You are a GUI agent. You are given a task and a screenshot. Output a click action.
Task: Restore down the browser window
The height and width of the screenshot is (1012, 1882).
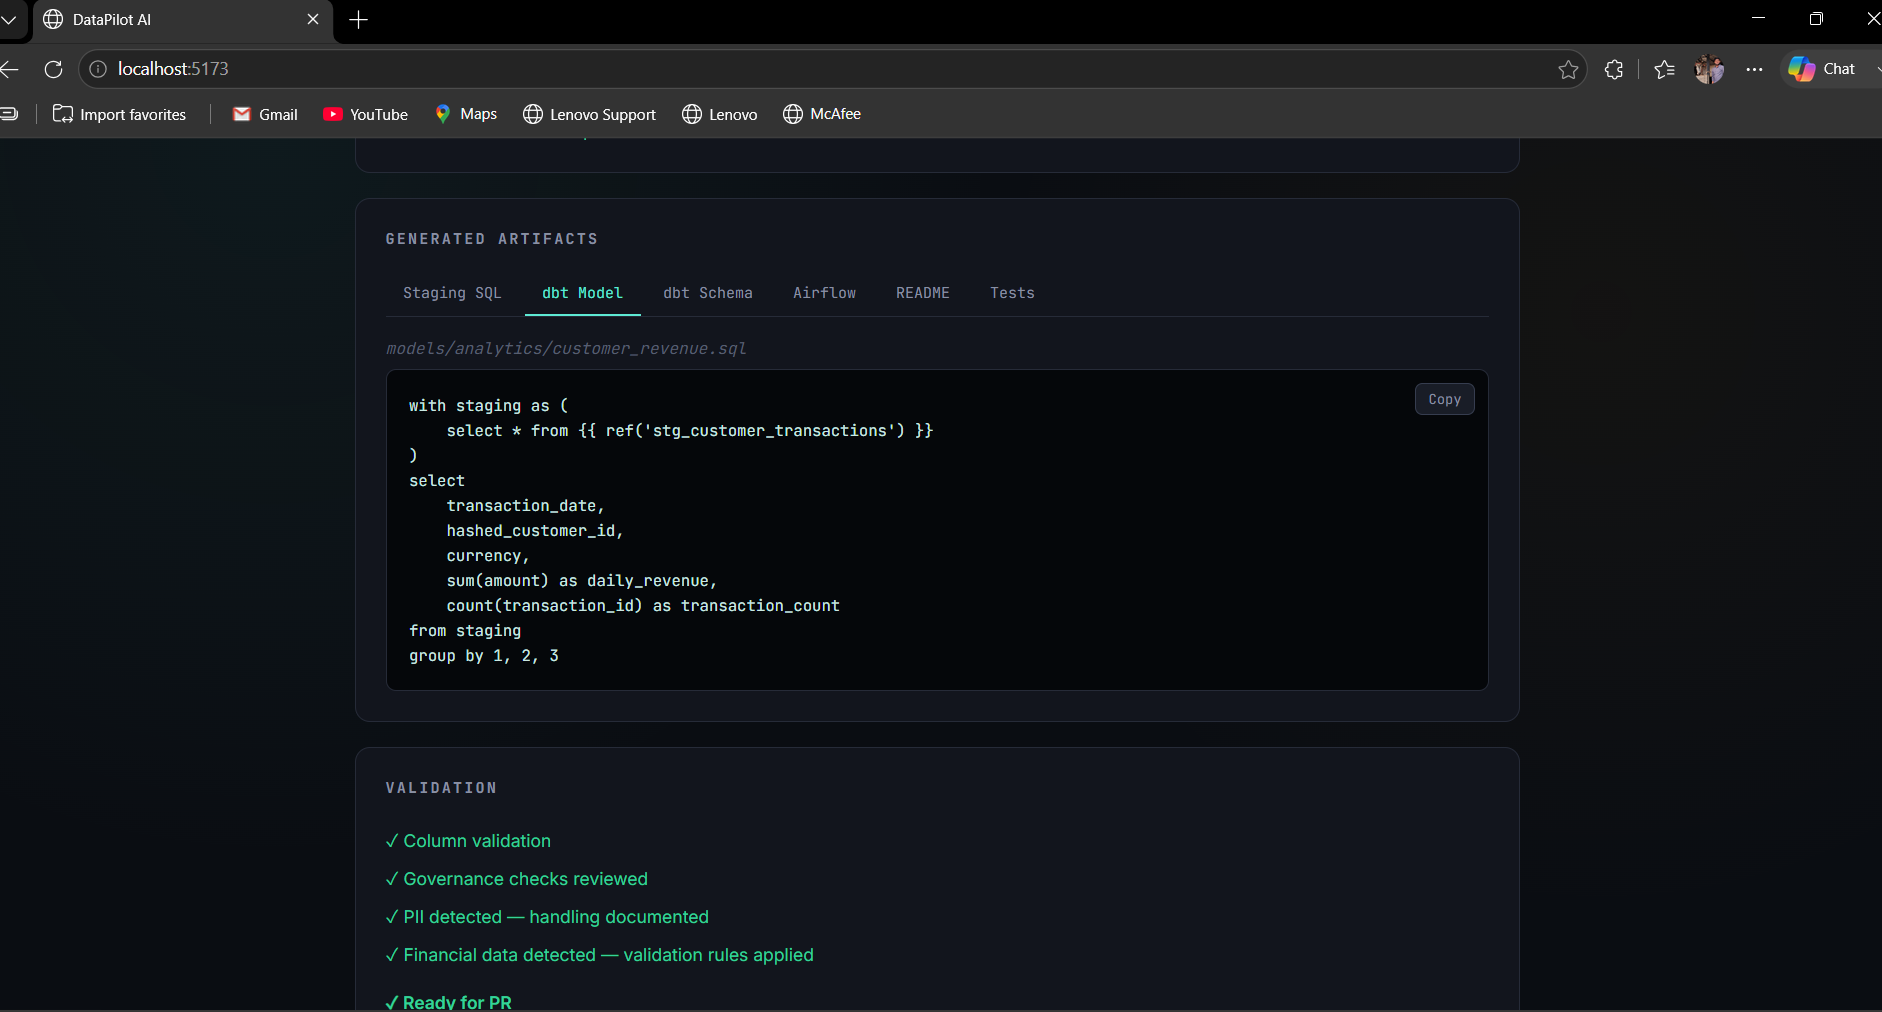[x=1816, y=19]
